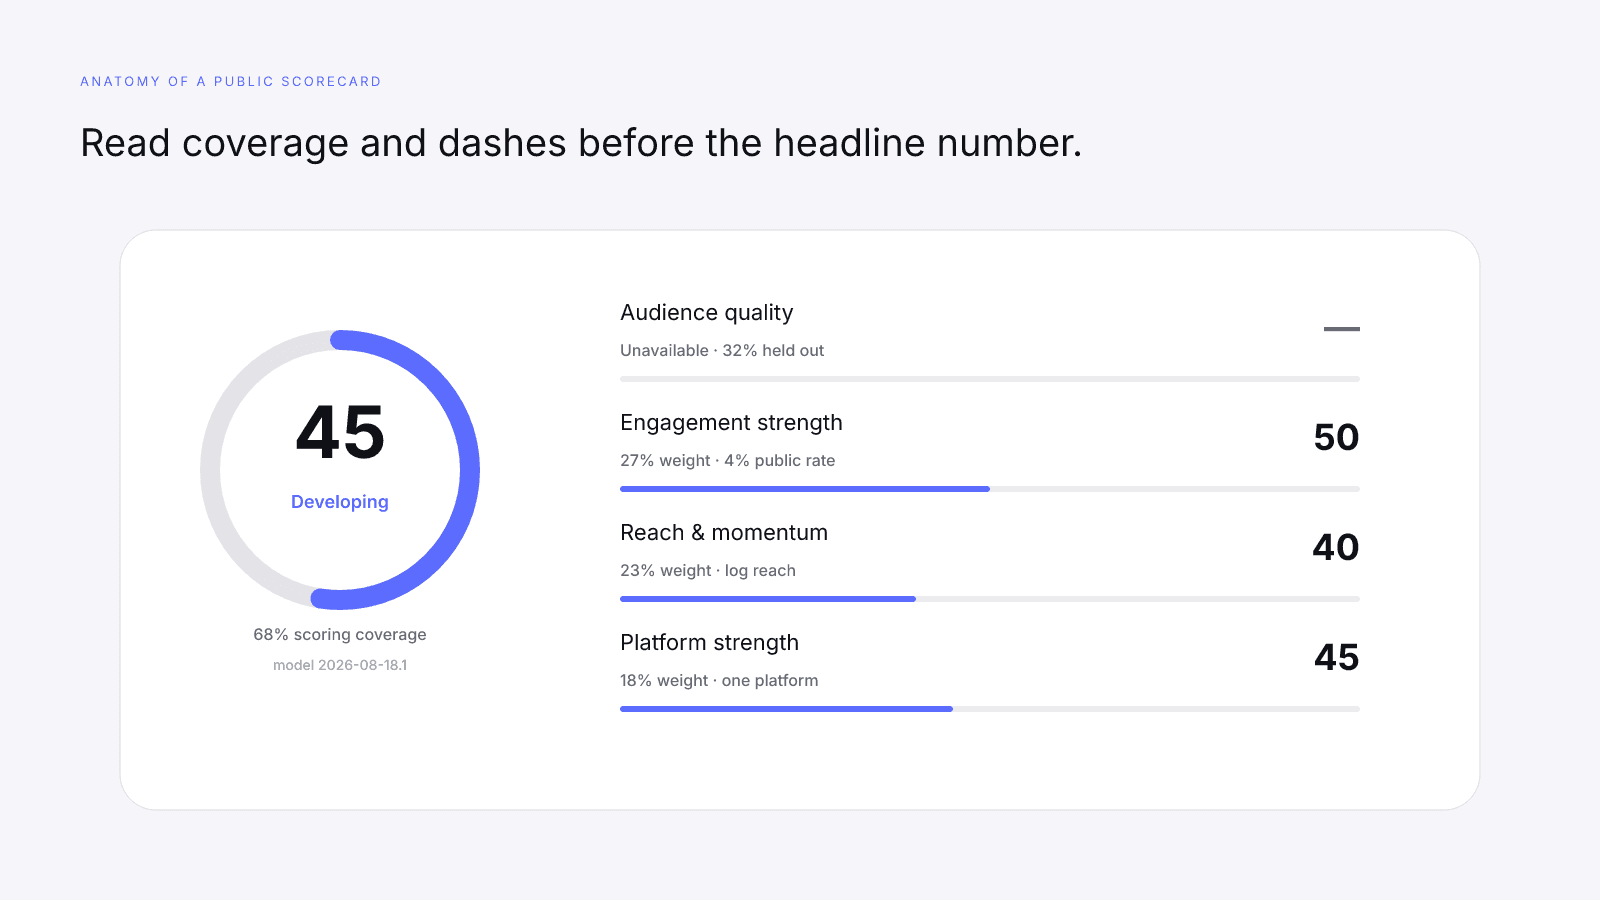Click the headline about reading coverage and dashes

coord(581,143)
